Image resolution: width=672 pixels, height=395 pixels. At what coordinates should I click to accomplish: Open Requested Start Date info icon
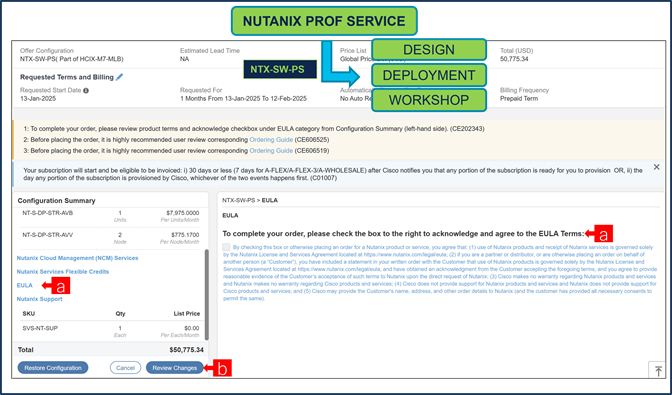coord(86,91)
